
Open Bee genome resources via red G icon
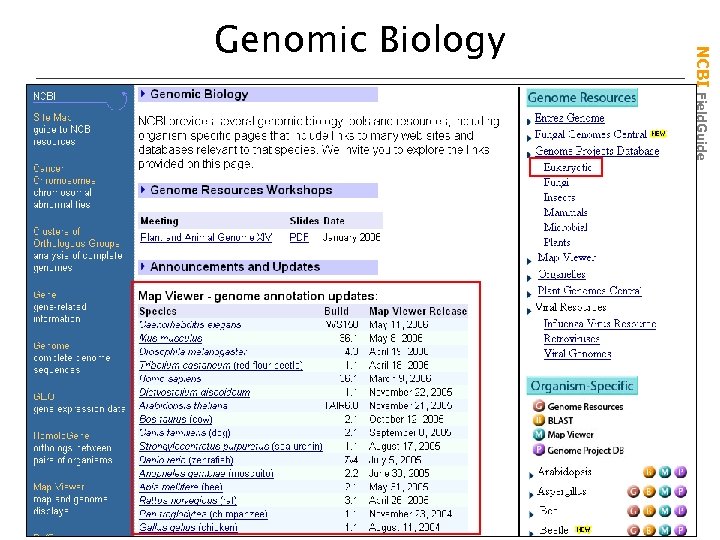click(633, 511)
